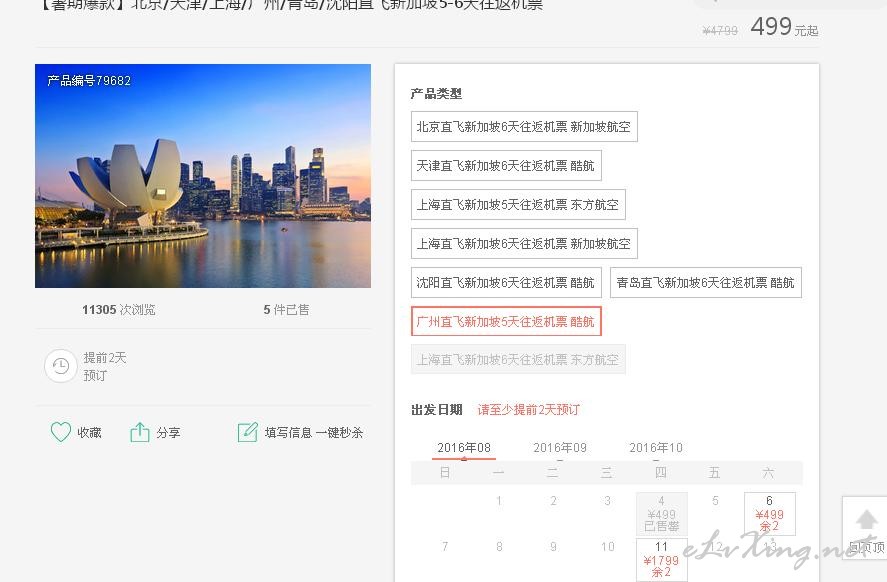
Task: Click 请至少提前2天预订 notice text
Action: [x=528, y=409]
